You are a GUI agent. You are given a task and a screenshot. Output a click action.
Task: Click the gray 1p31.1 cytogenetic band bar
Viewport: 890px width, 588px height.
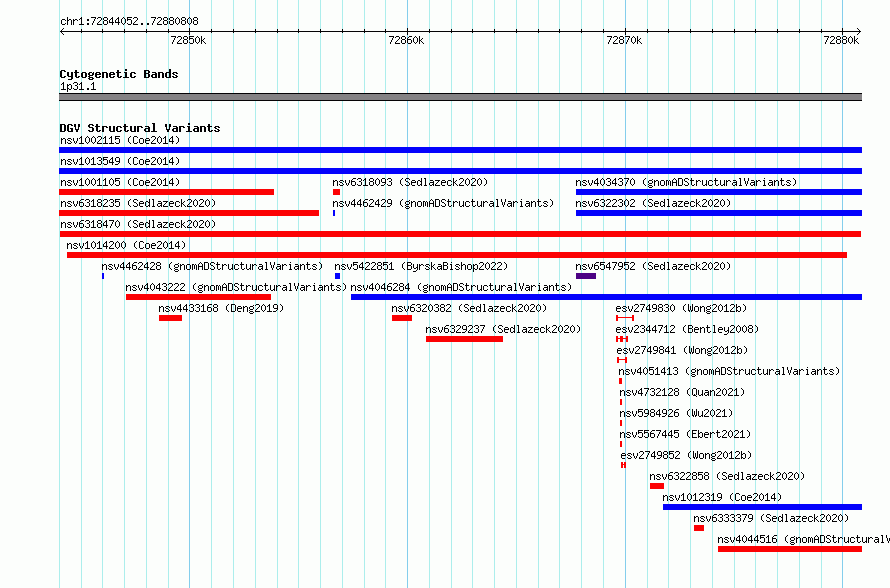click(x=461, y=97)
